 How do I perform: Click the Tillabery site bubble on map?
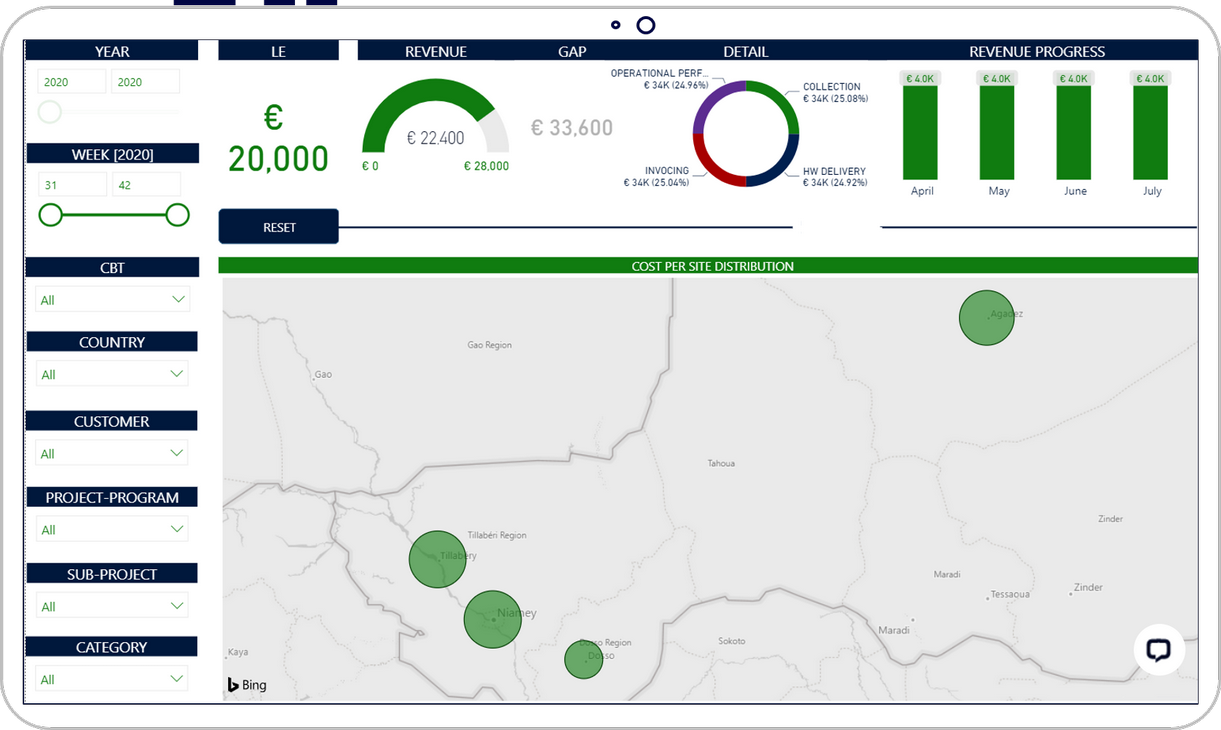pos(437,559)
